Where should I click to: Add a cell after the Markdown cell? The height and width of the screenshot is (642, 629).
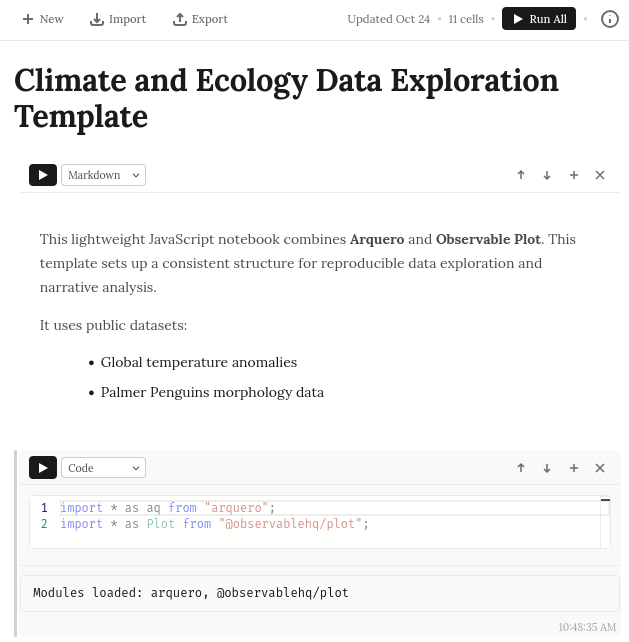574,175
